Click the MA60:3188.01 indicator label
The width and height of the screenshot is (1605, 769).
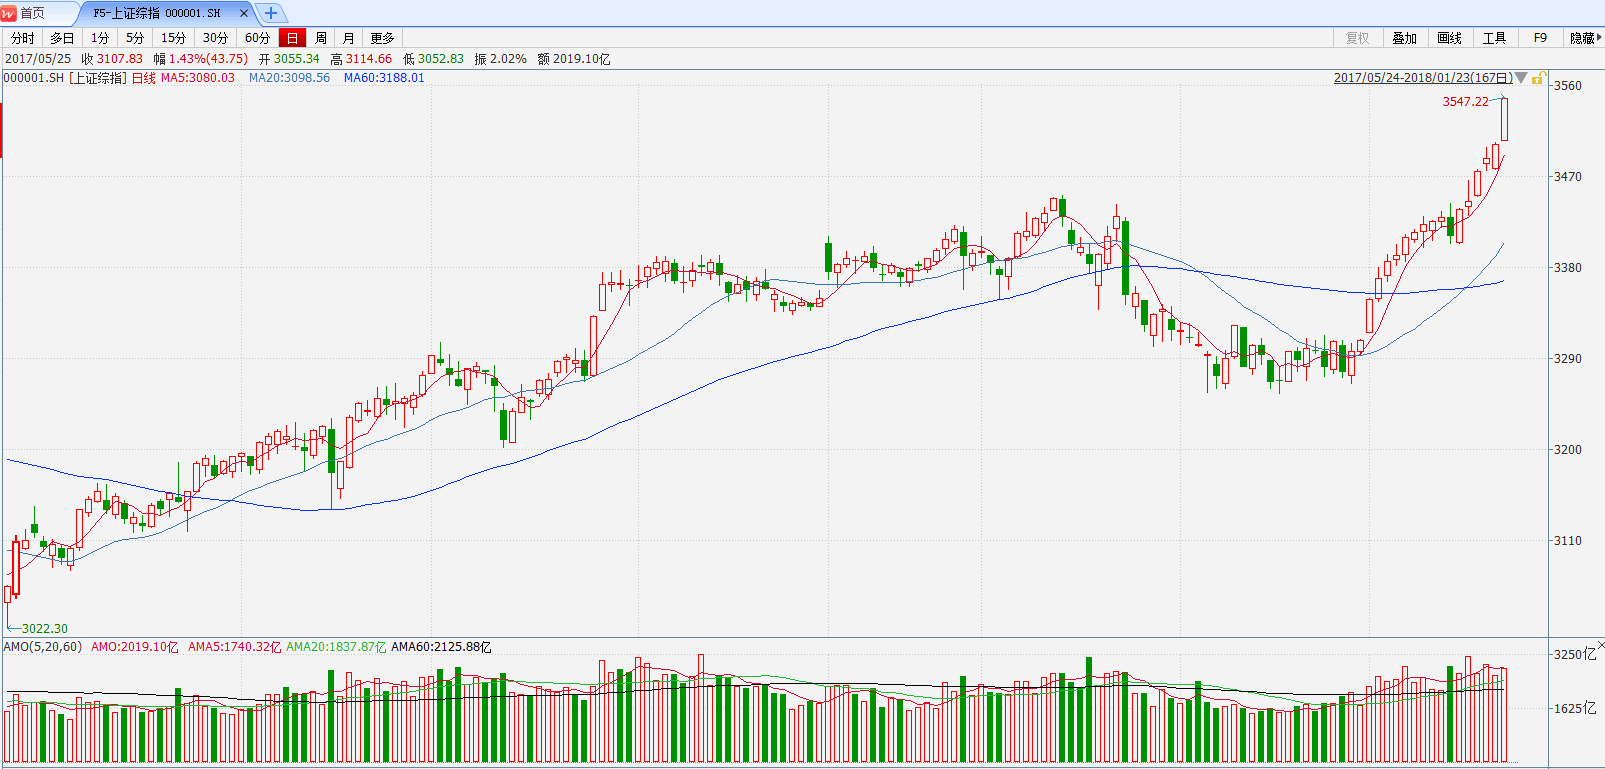point(384,78)
